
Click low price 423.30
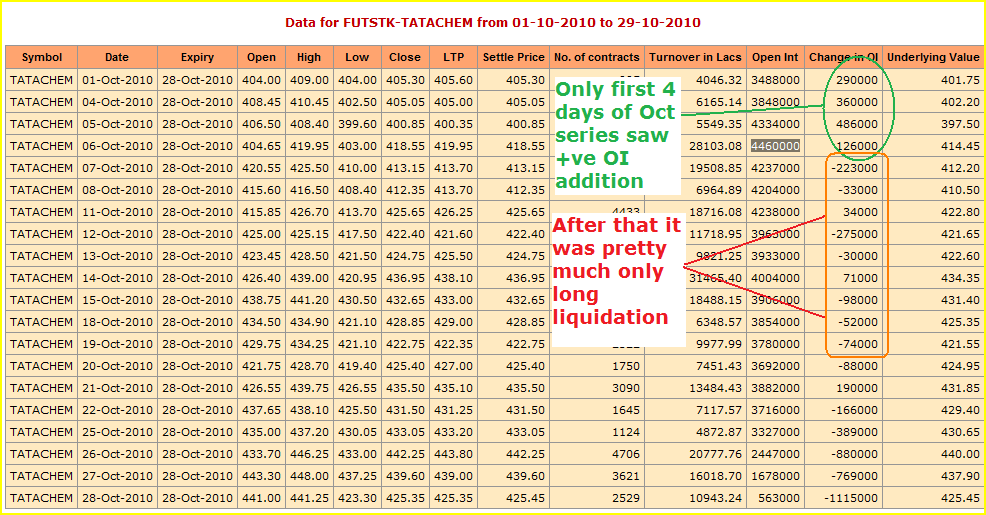[x=357, y=498]
